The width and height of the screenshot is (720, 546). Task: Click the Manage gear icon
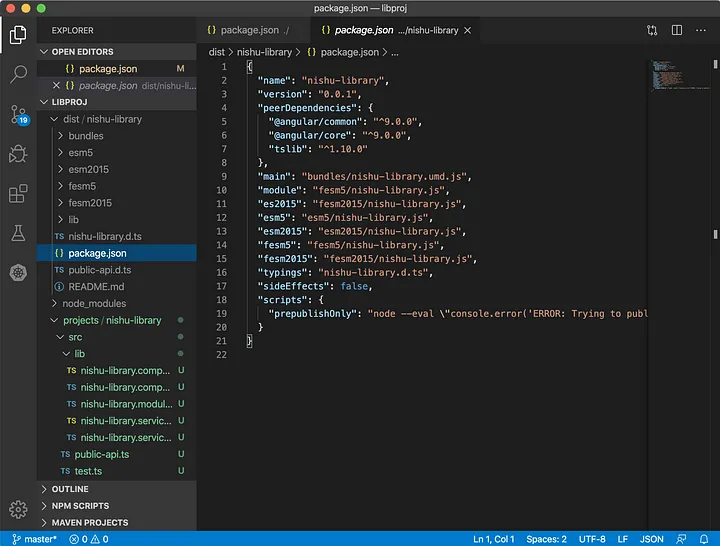(18, 509)
